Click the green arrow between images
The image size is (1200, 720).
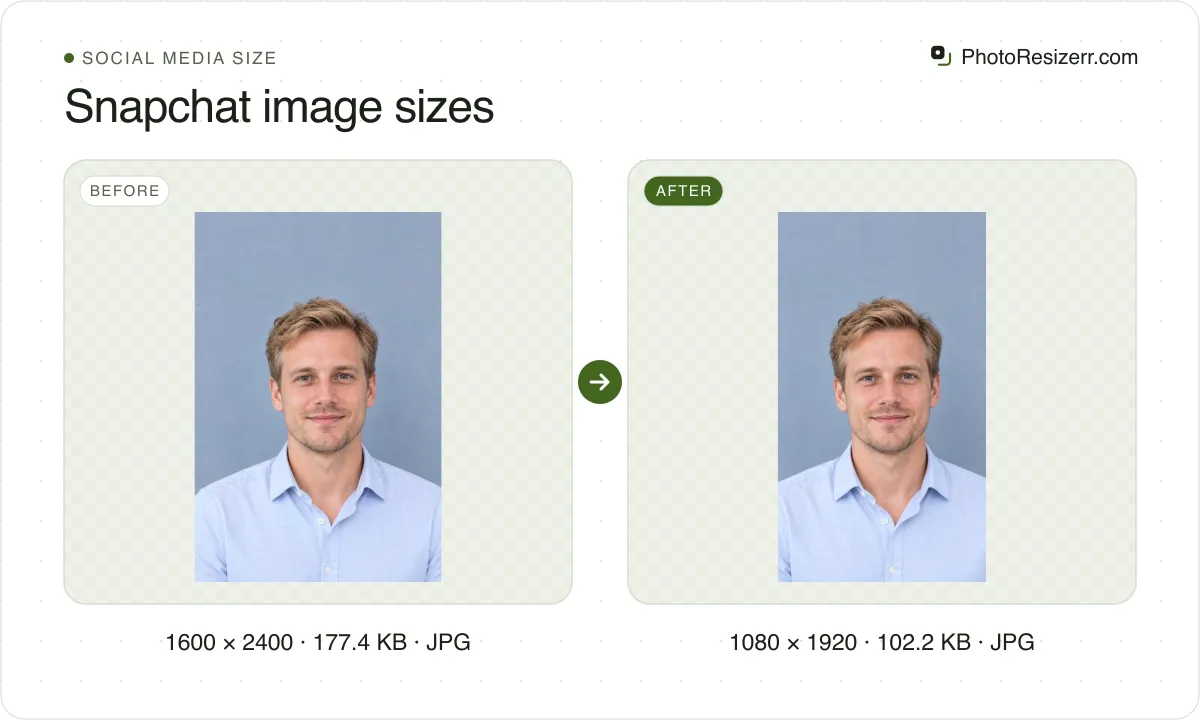[x=600, y=382]
